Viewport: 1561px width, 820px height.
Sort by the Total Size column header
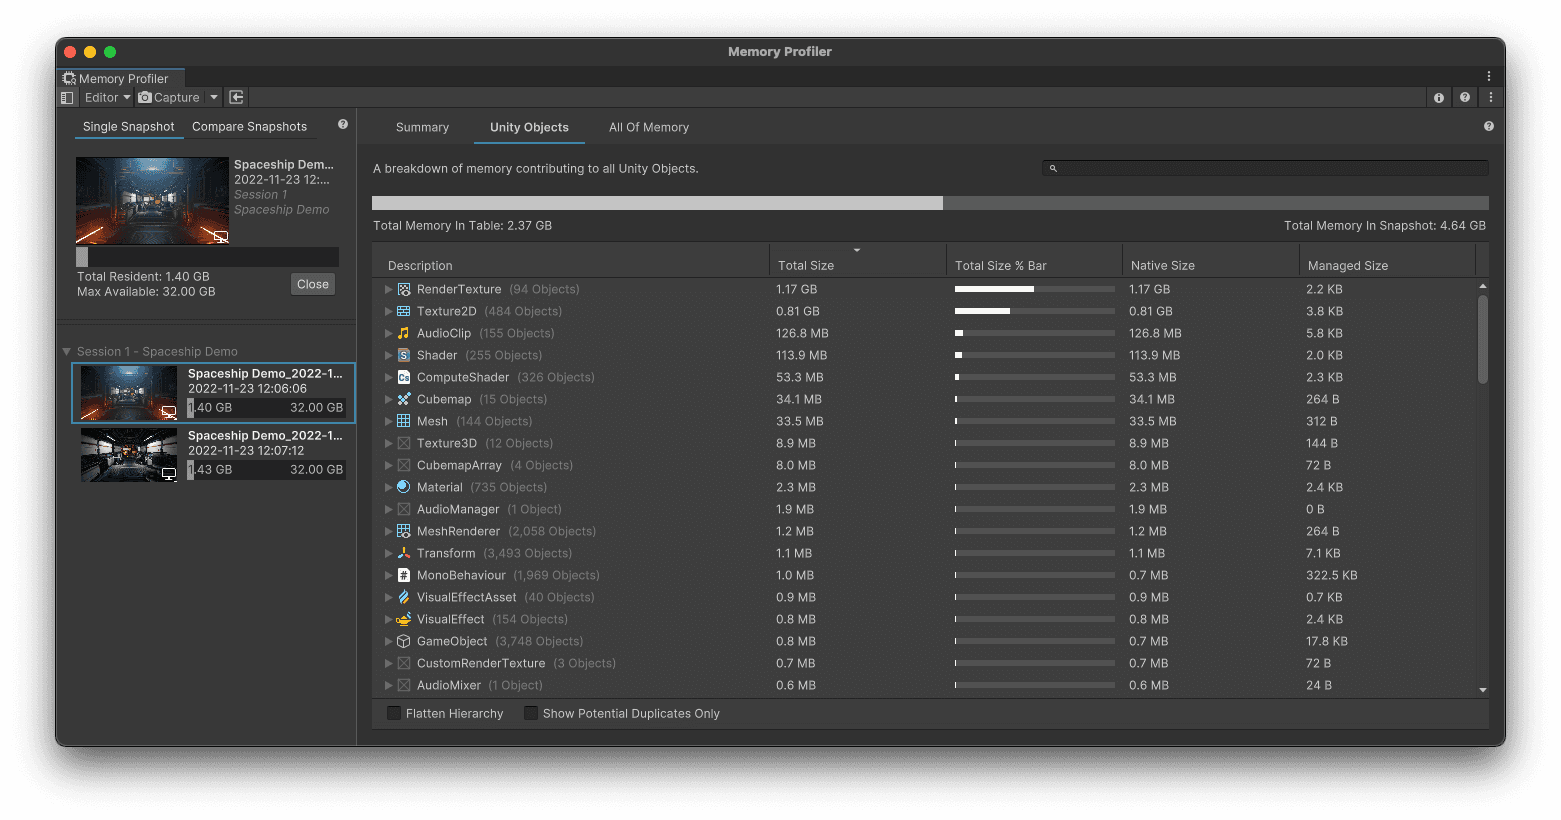click(857, 260)
